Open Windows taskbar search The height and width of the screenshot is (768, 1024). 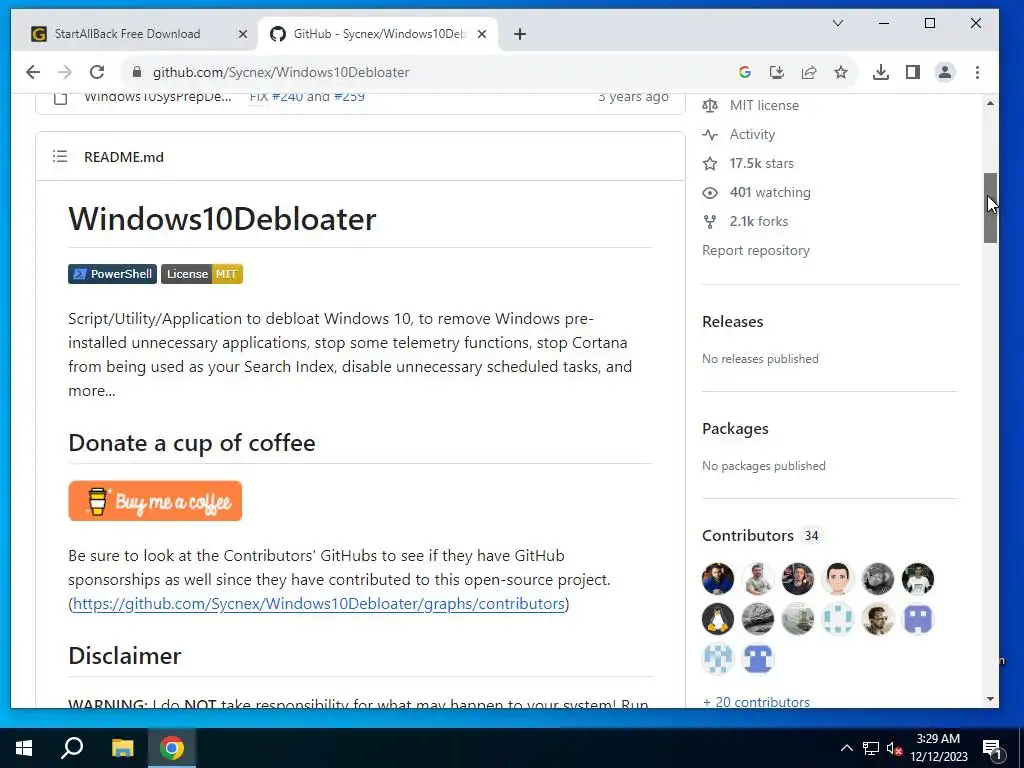coord(72,748)
